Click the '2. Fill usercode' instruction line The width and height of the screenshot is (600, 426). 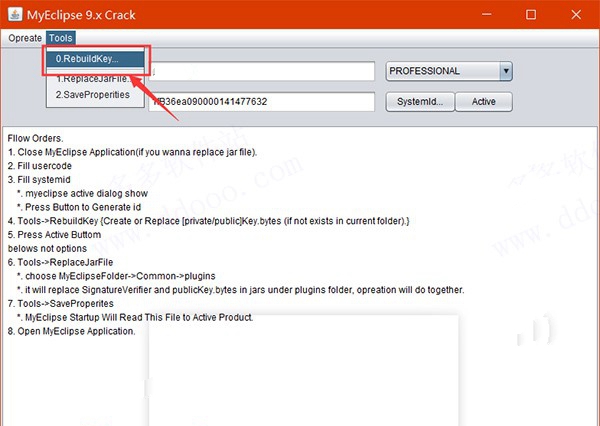tap(39, 166)
